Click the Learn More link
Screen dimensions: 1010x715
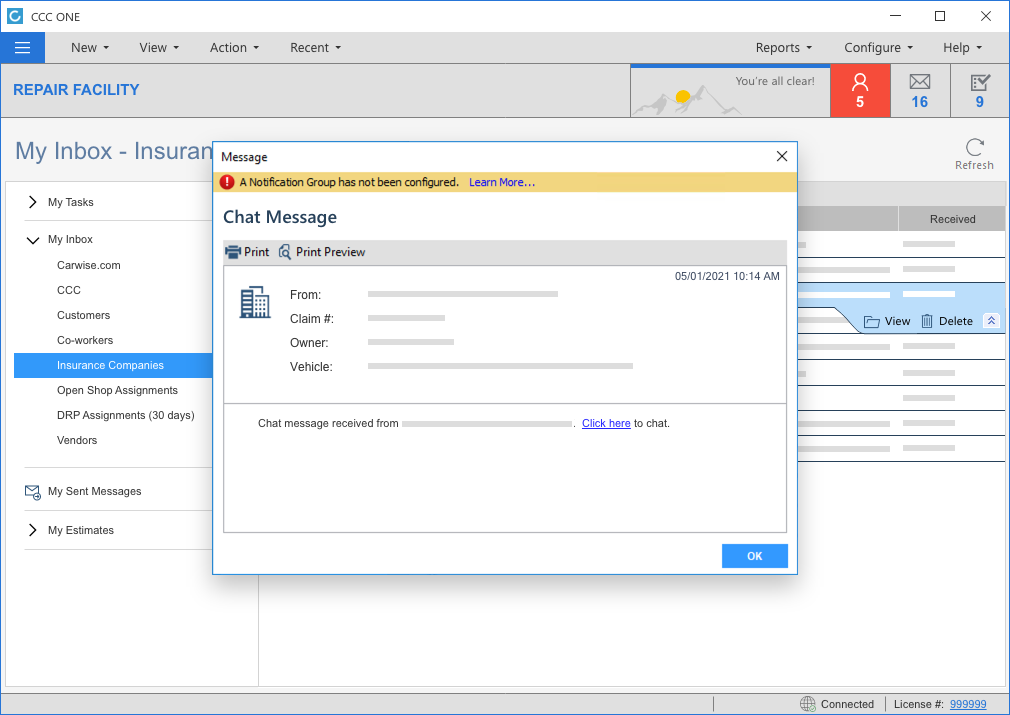[x=501, y=182]
